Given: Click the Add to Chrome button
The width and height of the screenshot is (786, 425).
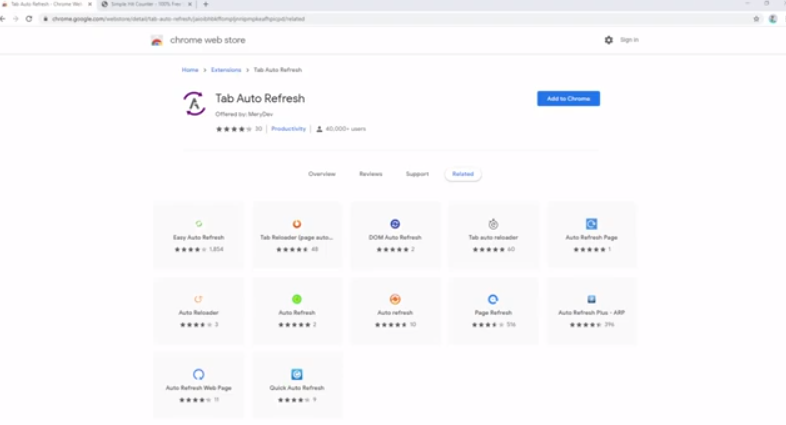Looking at the screenshot, I should coord(568,99).
